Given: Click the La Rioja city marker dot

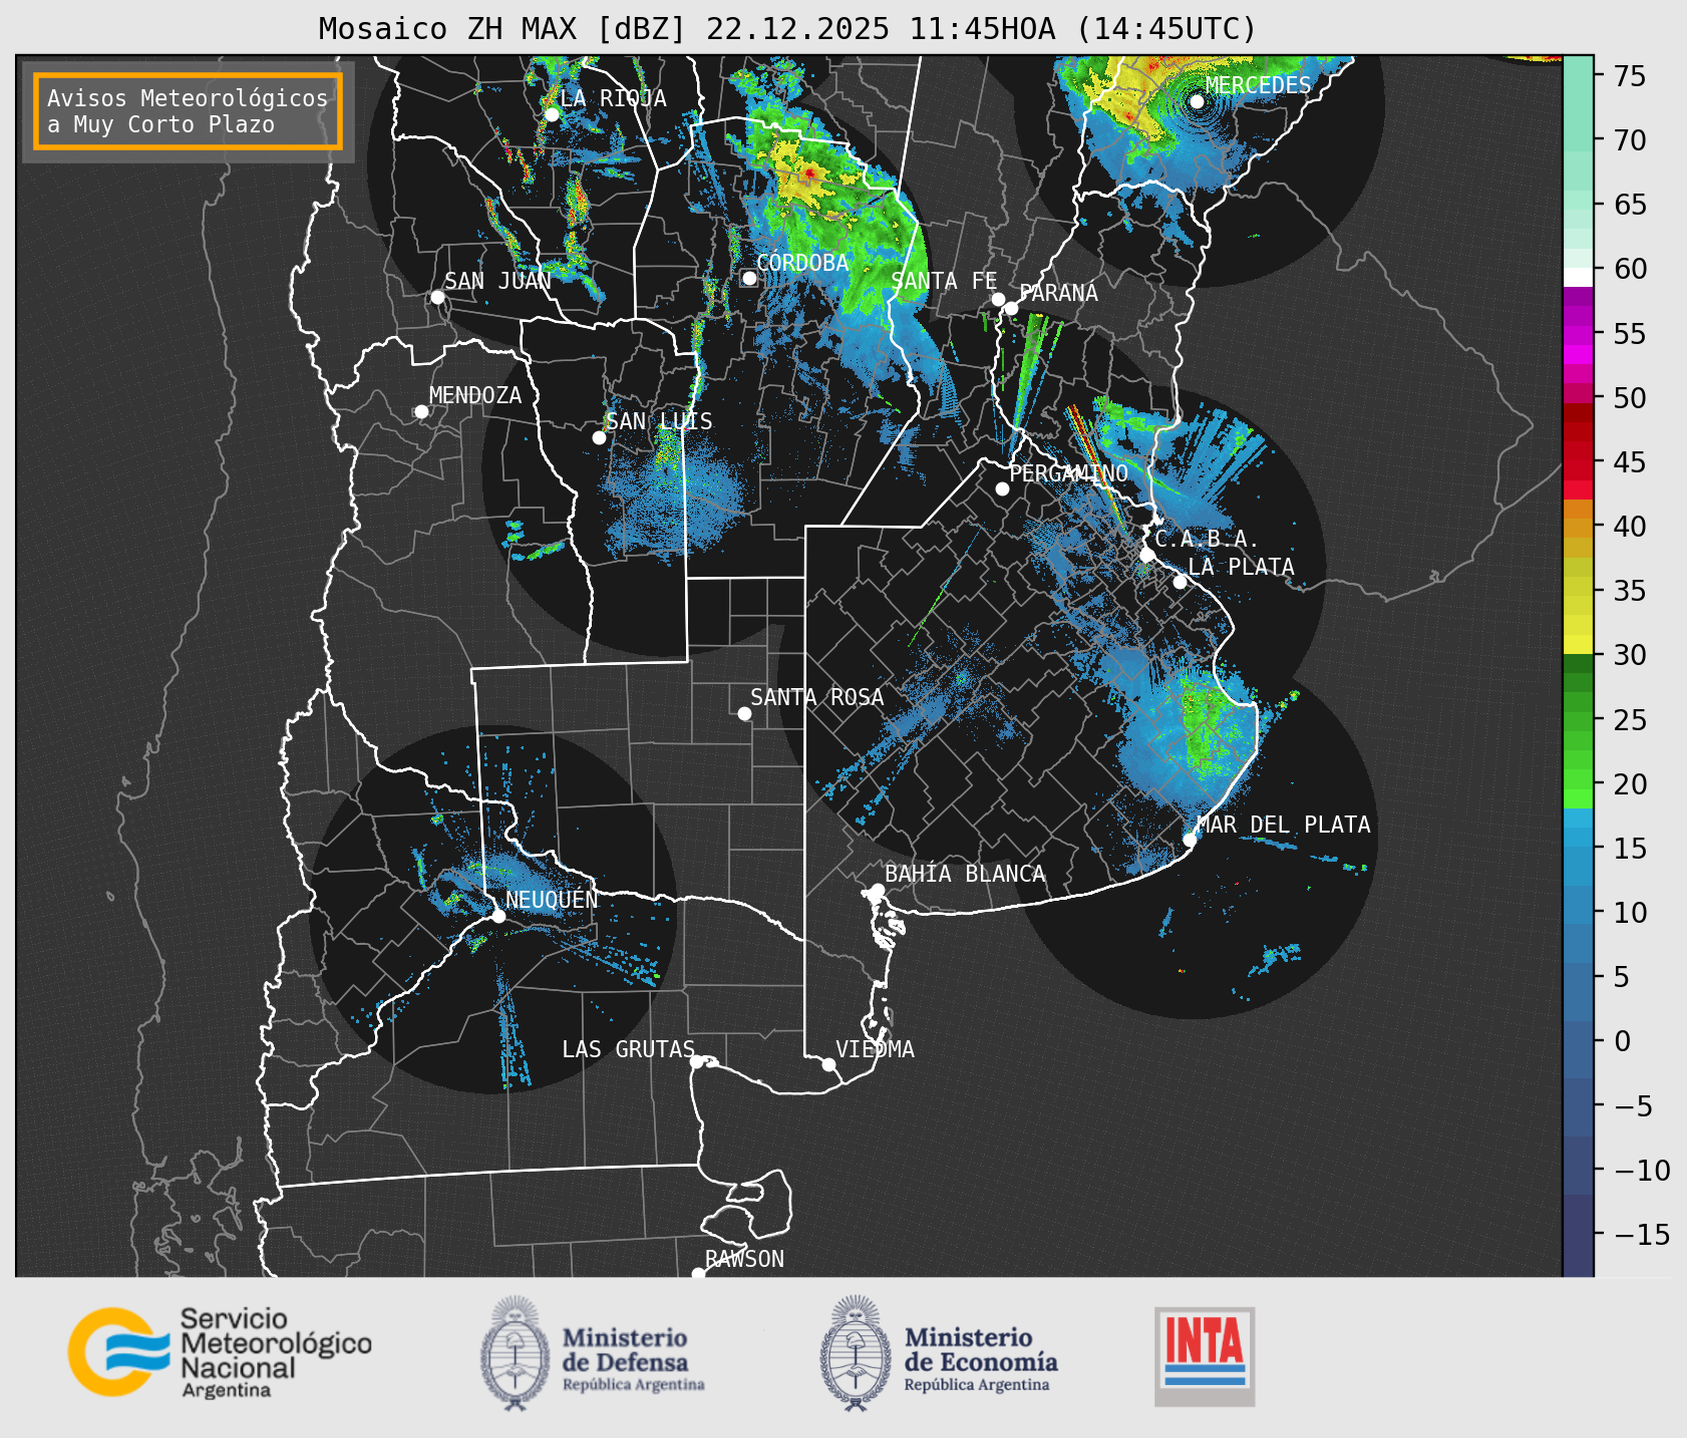Looking at the screenshot, I should [x=552, y=115].
